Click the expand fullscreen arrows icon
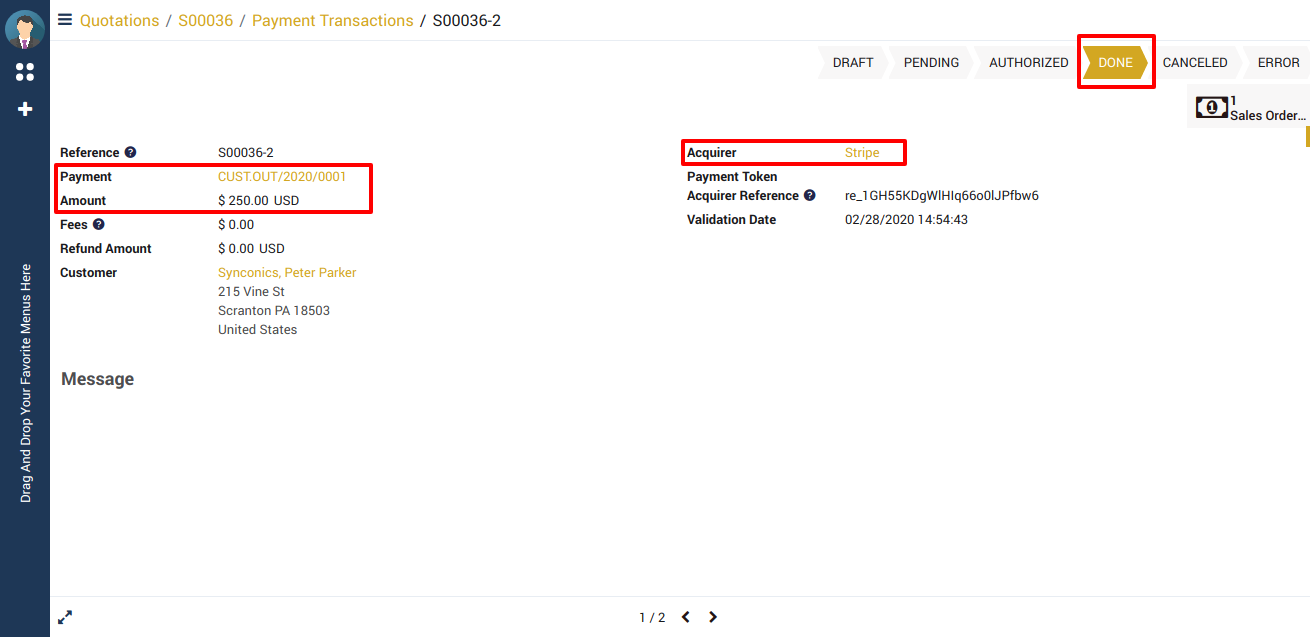Screen dimensions: 1310x637 [65, 618]
